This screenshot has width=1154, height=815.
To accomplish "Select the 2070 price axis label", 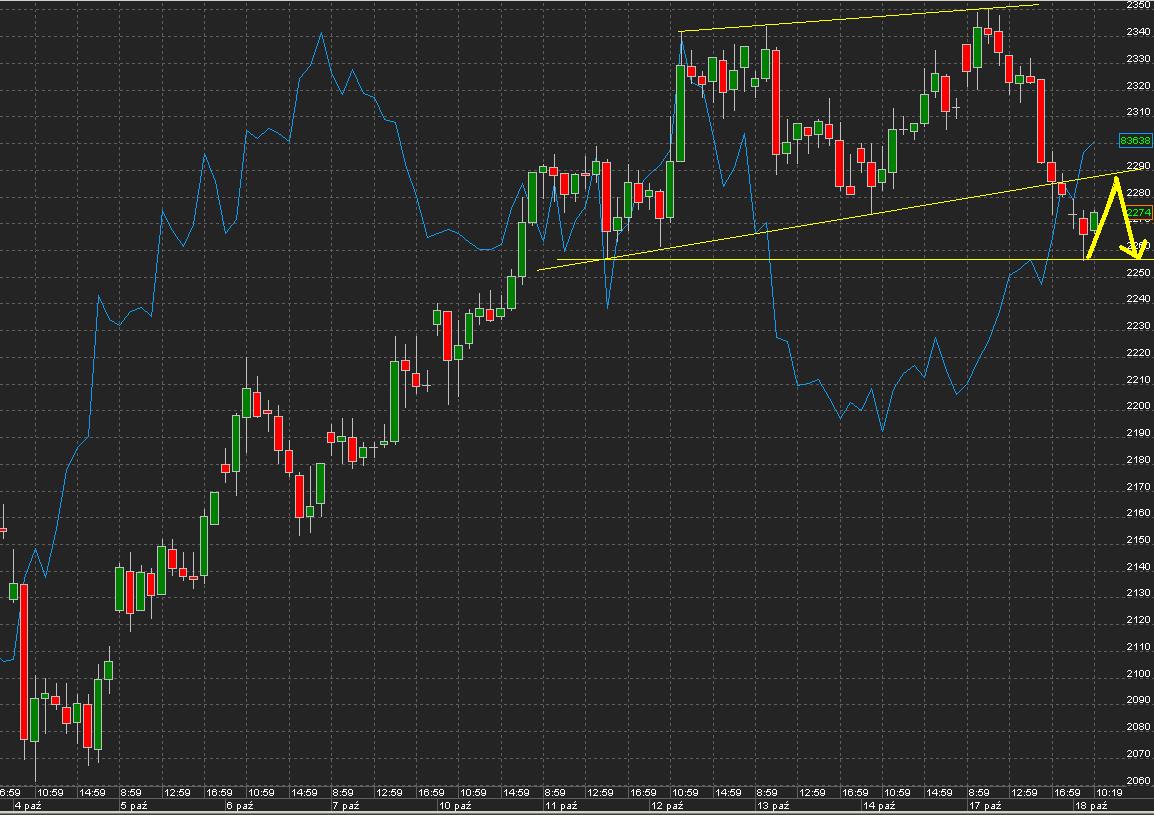I will tap(1138, 753).
